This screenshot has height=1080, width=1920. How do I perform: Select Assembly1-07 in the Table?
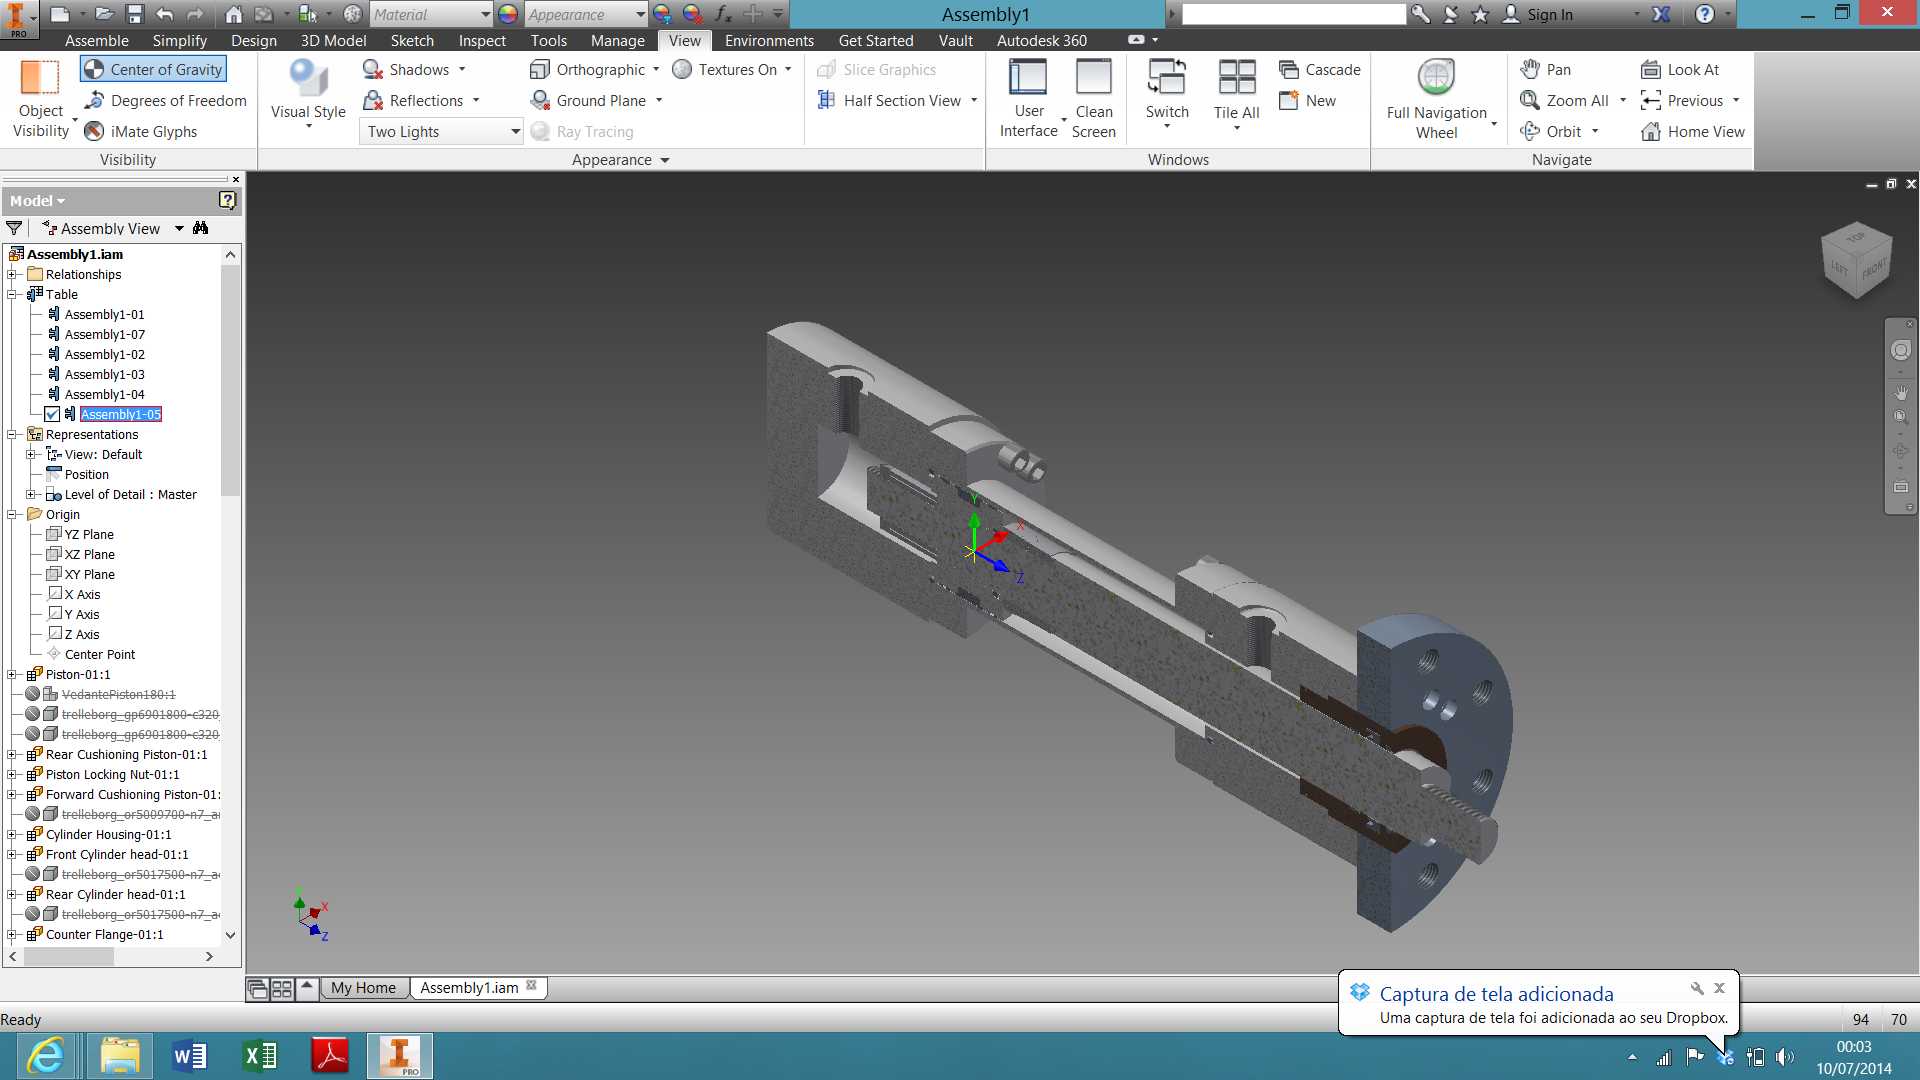(104, 334)
